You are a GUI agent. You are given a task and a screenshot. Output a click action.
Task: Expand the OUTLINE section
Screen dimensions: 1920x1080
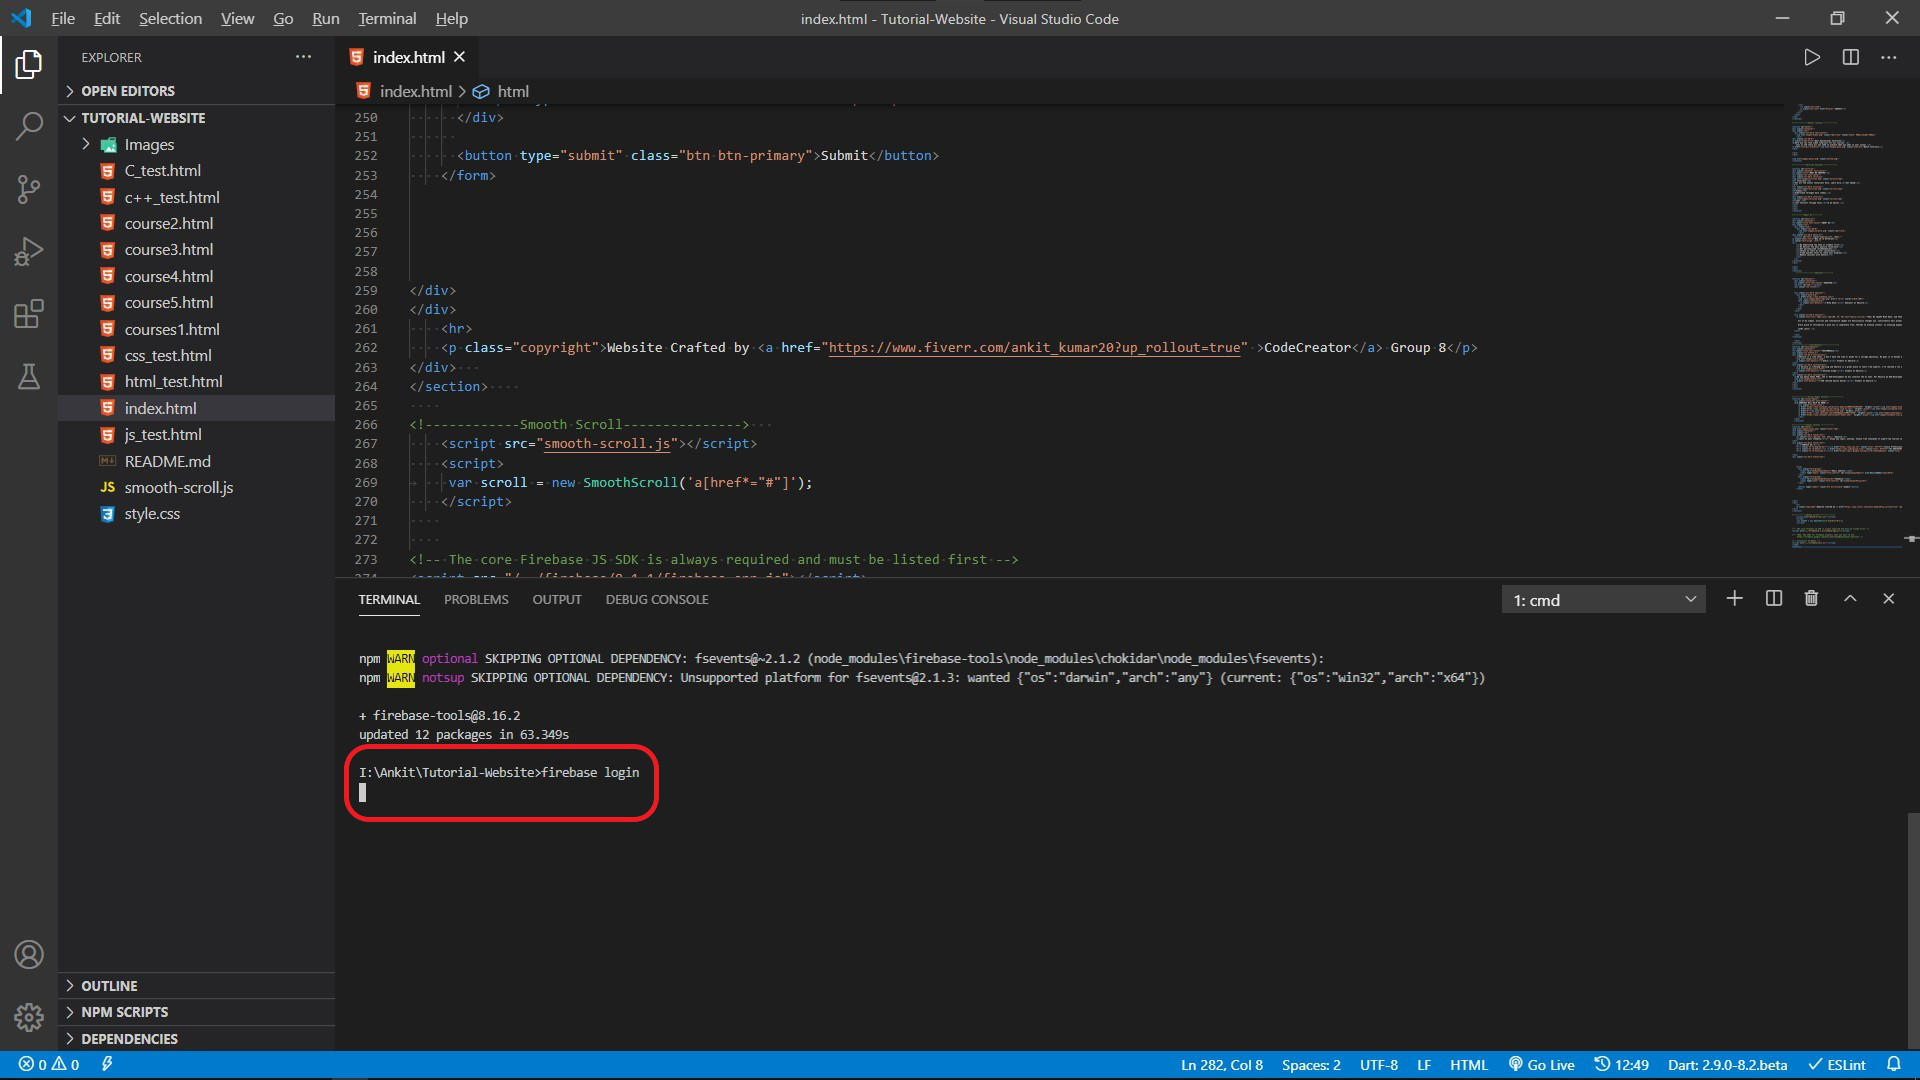[x=196, y=986]
